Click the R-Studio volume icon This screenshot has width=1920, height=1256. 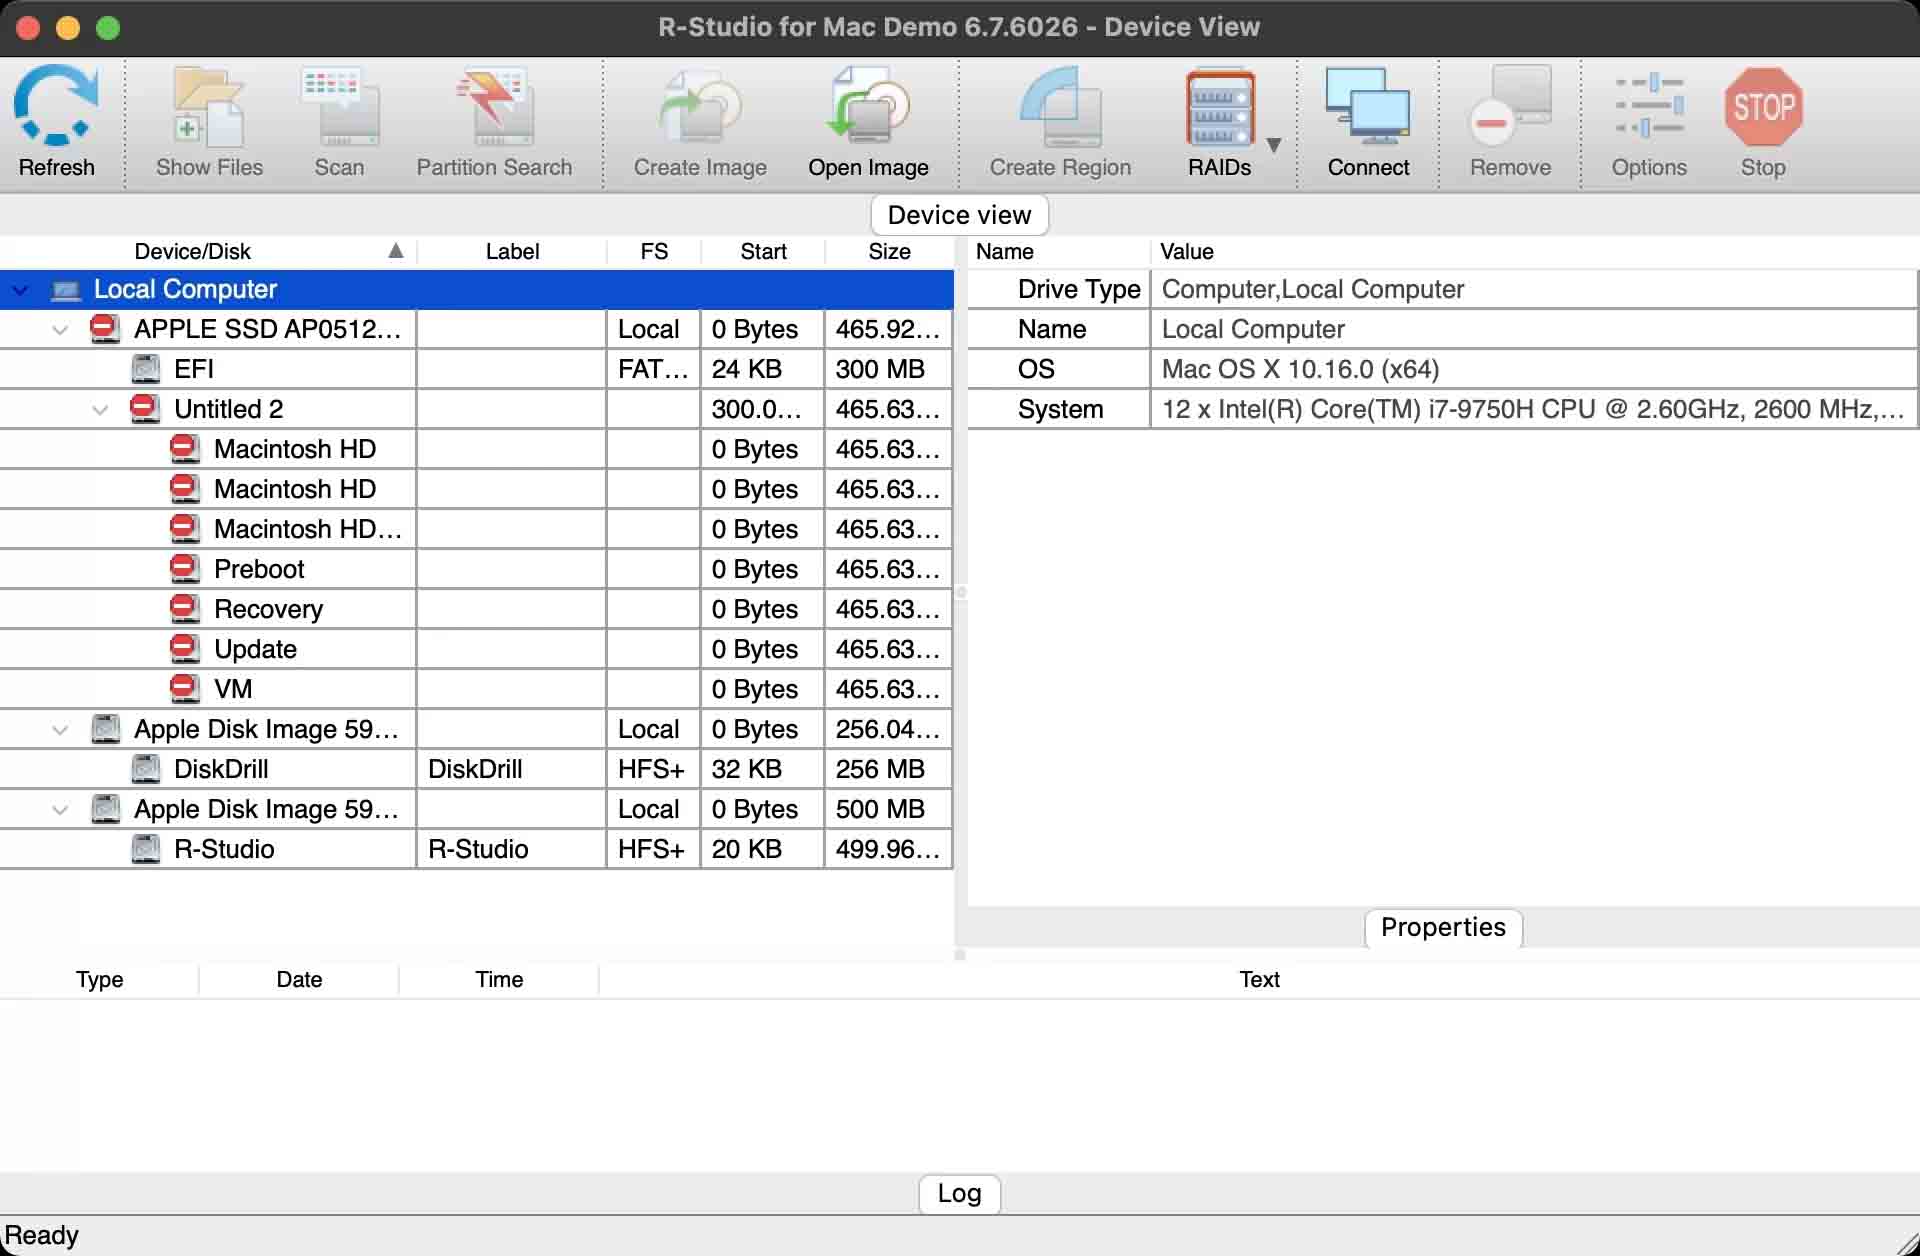pos(146,849)
